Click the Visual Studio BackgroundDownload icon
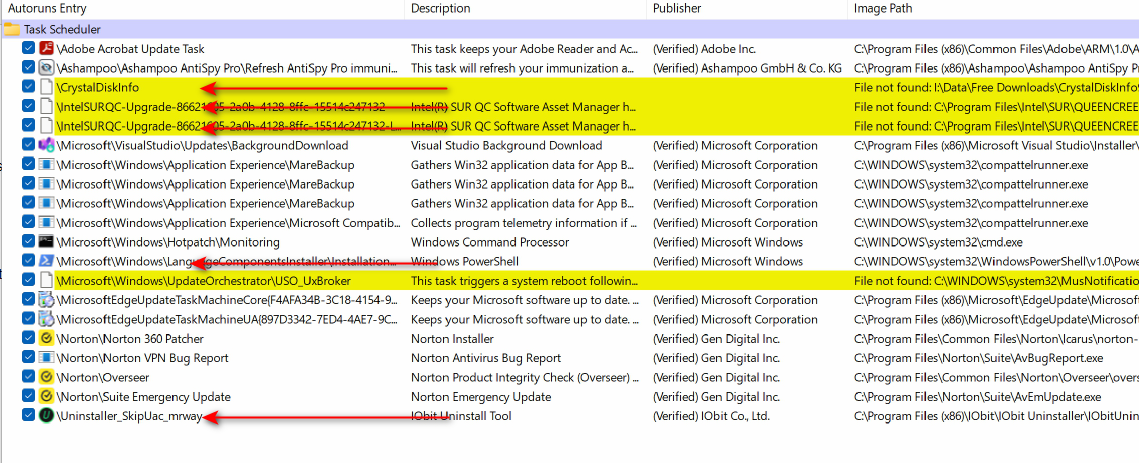Image resolution: width=1139 pixels, height=463 pixels. click(46, 145)
